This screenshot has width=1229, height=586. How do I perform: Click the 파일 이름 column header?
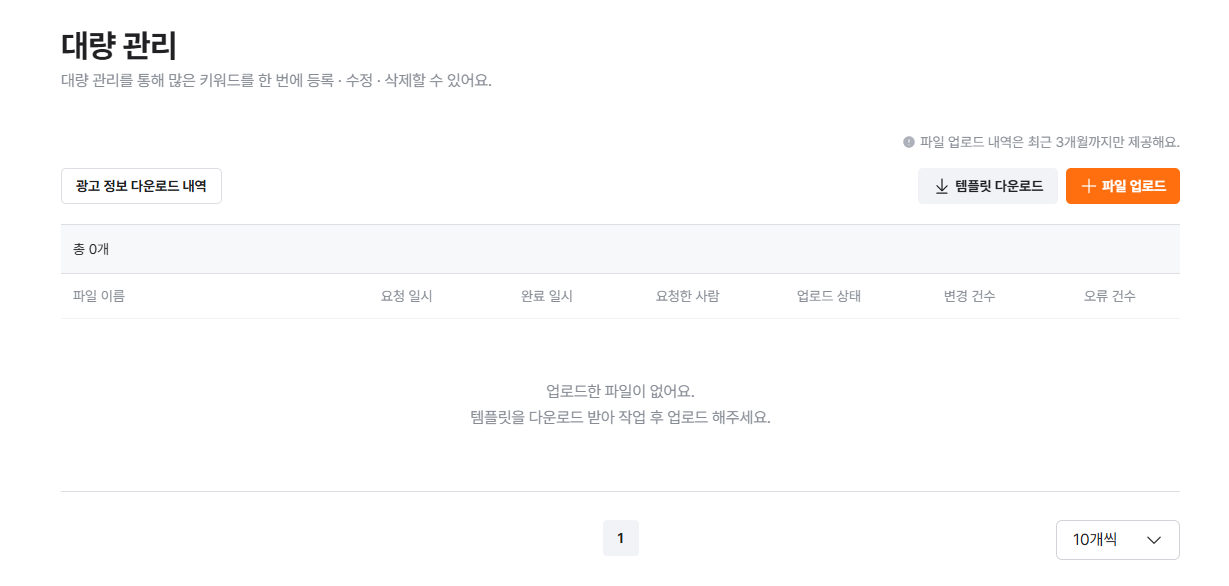point(99,296)
